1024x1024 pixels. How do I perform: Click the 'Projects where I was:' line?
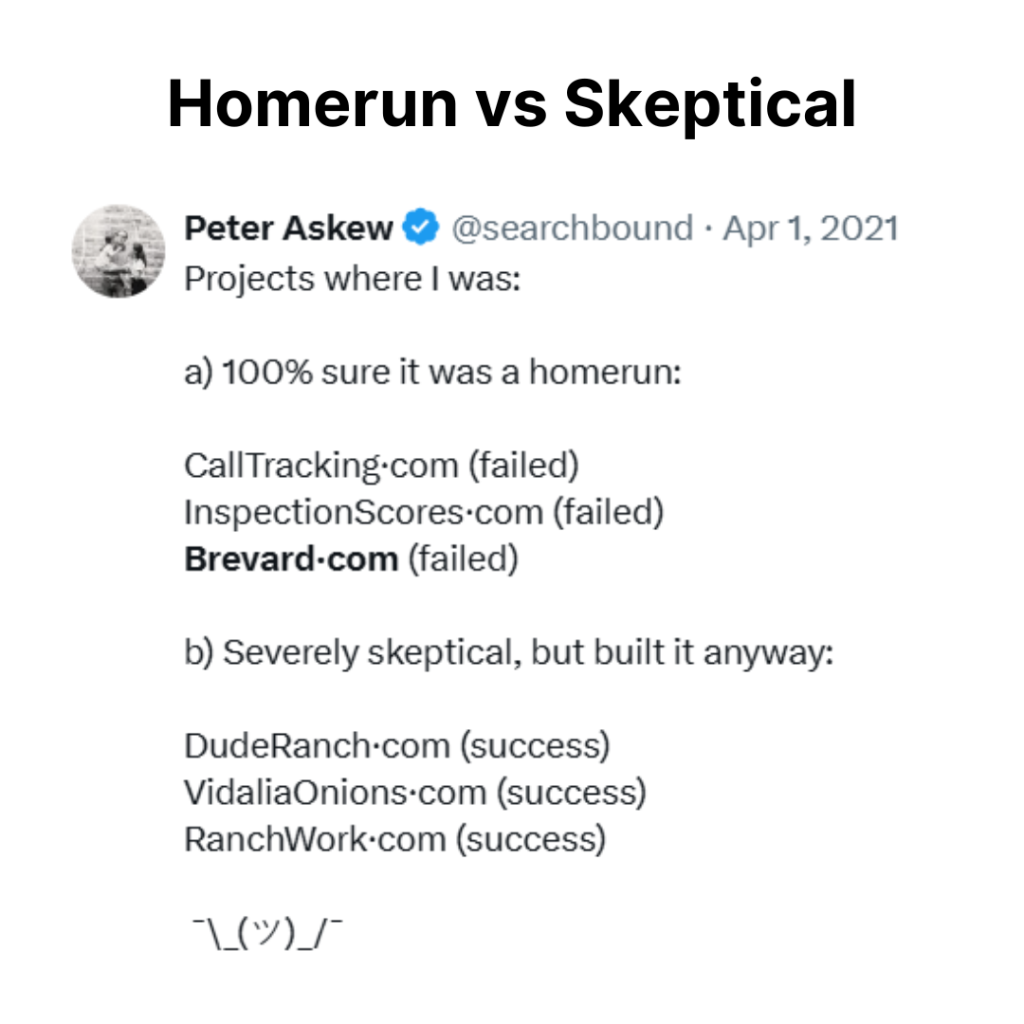(x=353, y=279)
